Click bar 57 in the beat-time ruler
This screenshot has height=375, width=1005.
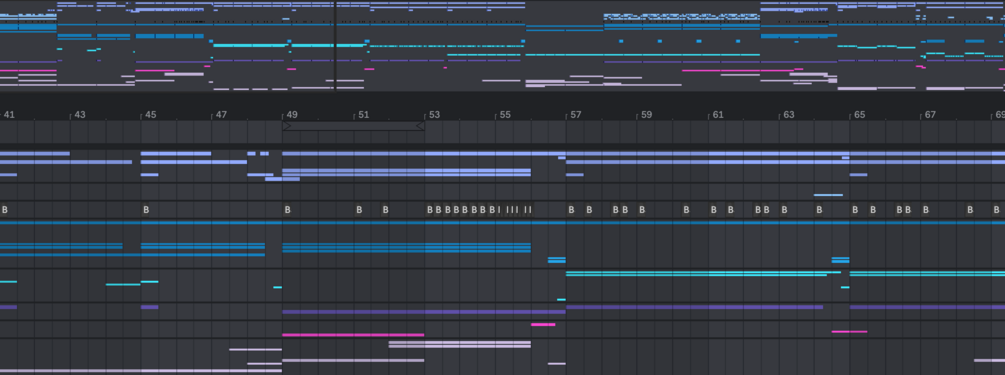[576, 115]
